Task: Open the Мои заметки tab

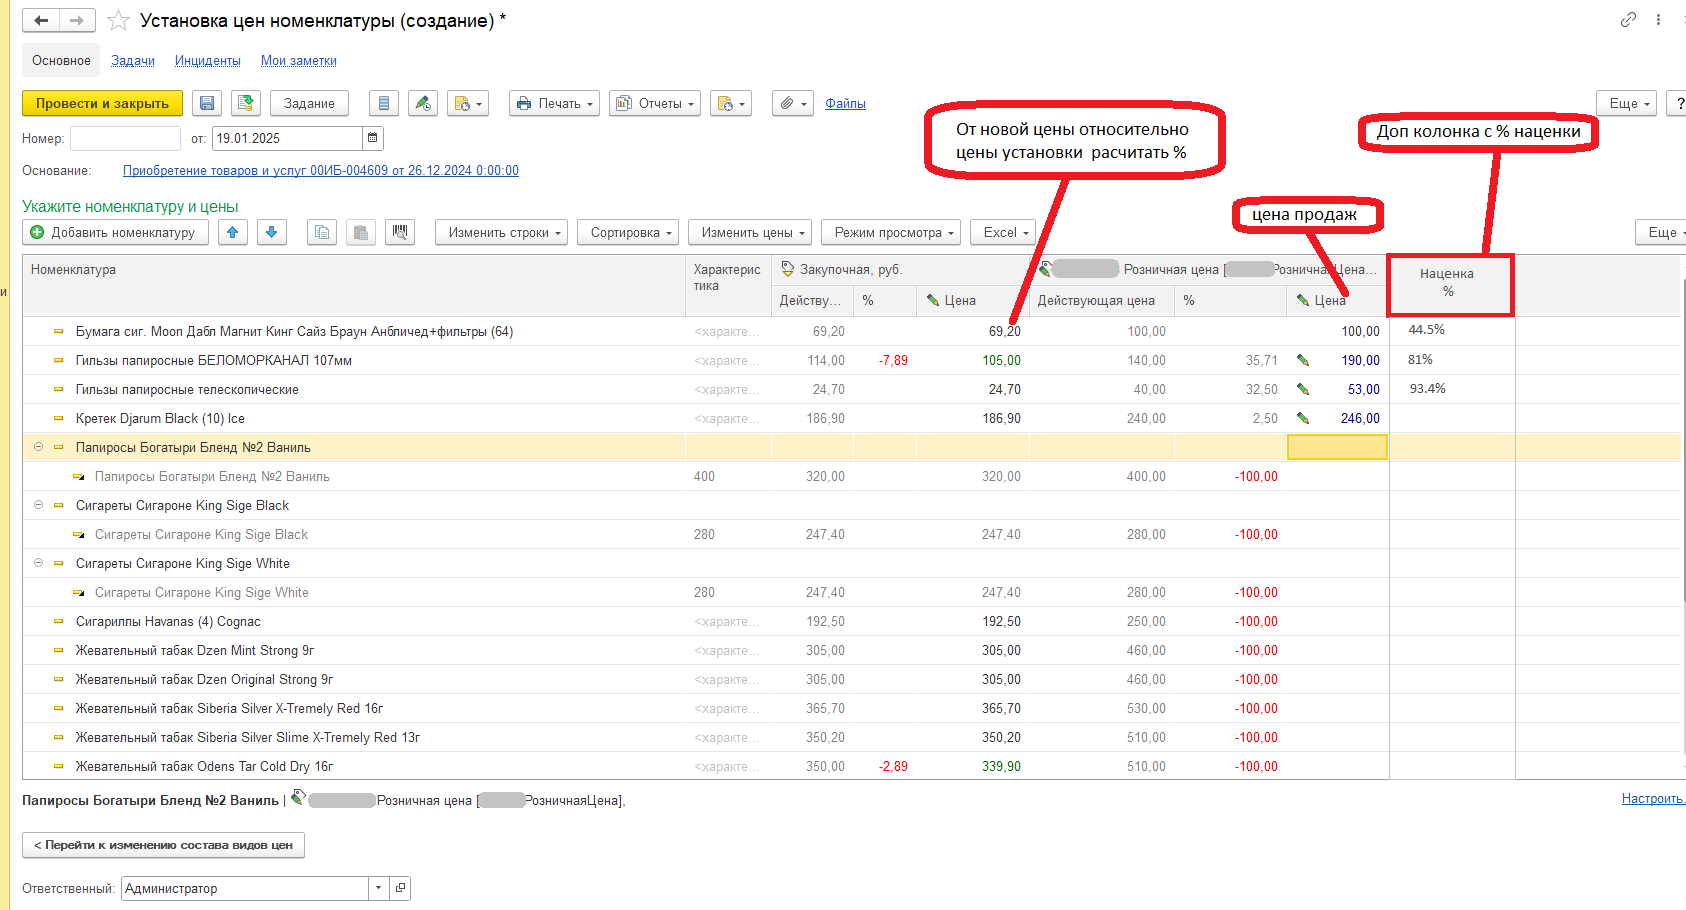Action: [x=298, y=61]
